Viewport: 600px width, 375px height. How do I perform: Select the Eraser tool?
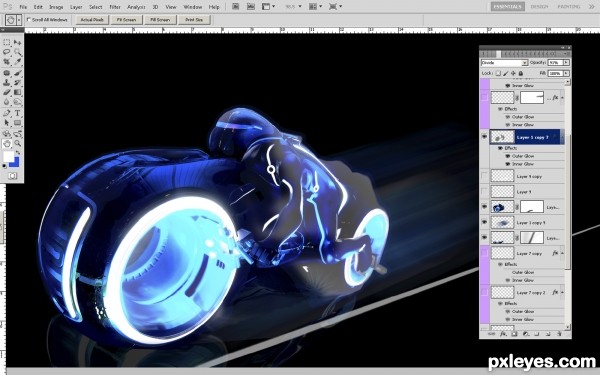coord(7,92)
